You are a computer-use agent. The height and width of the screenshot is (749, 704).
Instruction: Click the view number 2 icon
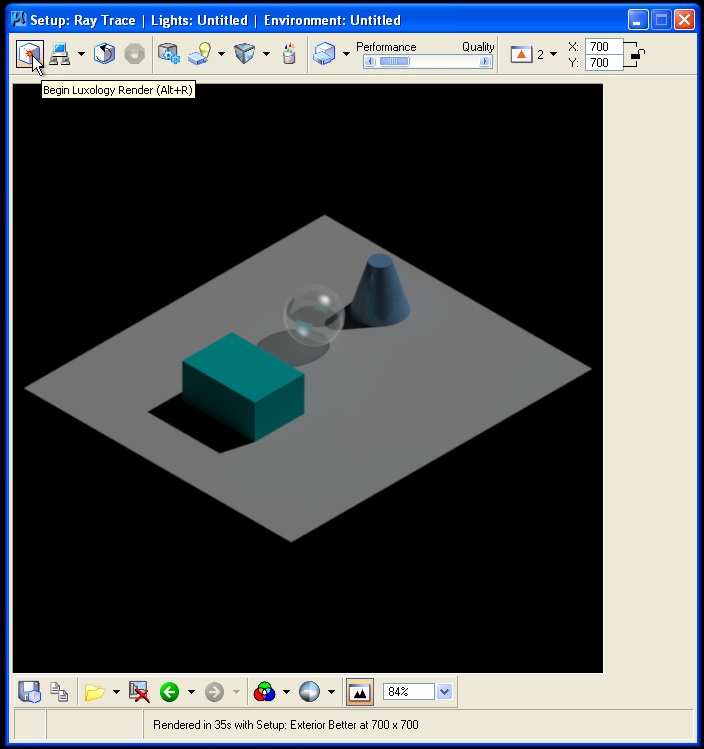coord(522,54)
